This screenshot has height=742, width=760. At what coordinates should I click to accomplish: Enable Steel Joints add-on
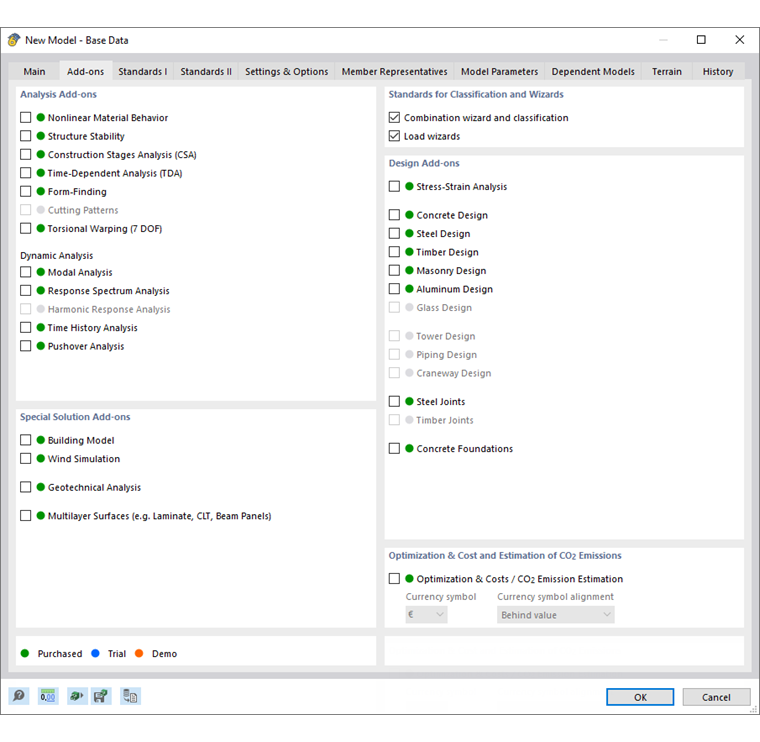[395, 401]
